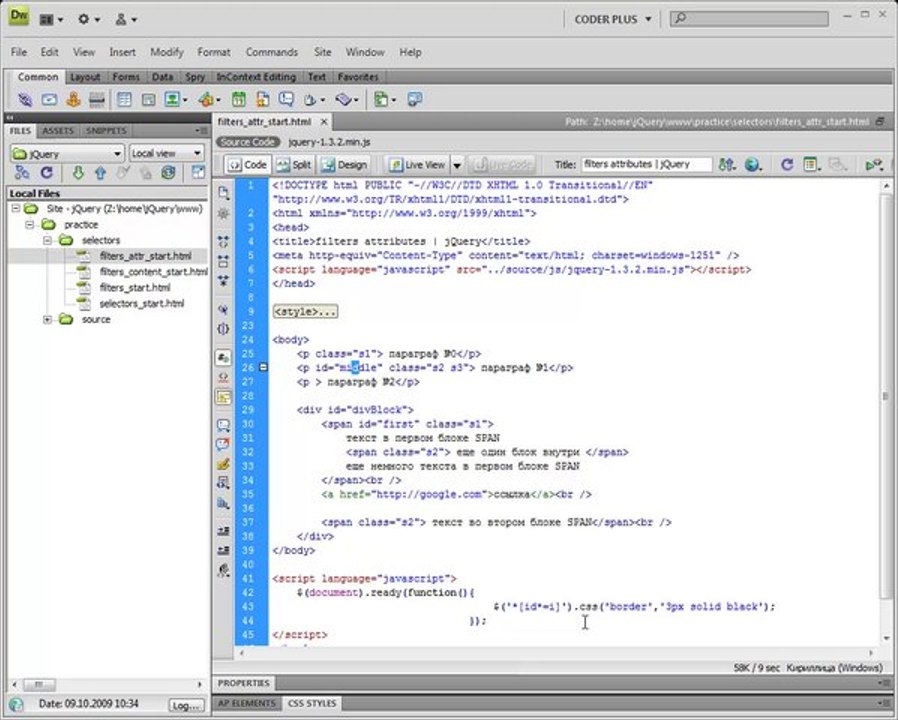Open related file jquery-1.3.2.min.js

(329, 142)
